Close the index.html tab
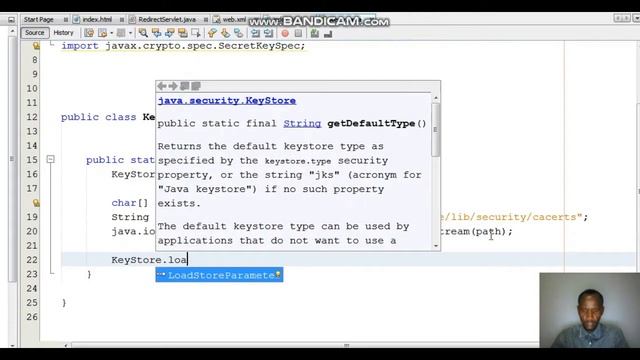 pyautogui.click(x=122, y=20)
